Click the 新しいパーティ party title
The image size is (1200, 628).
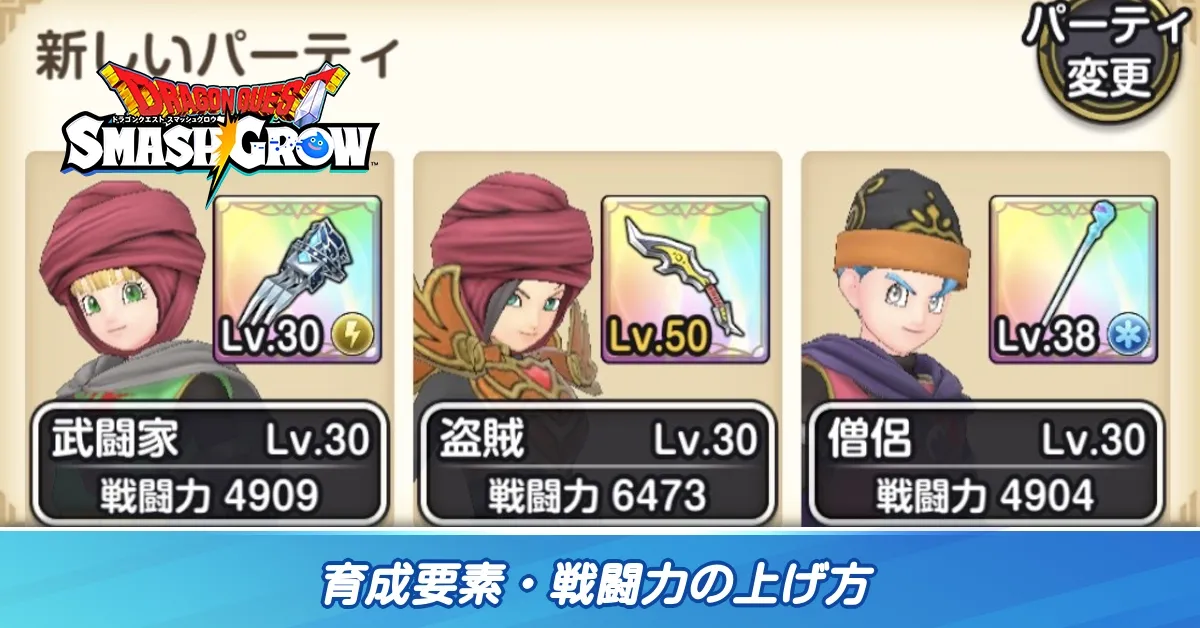click(217, 57)
